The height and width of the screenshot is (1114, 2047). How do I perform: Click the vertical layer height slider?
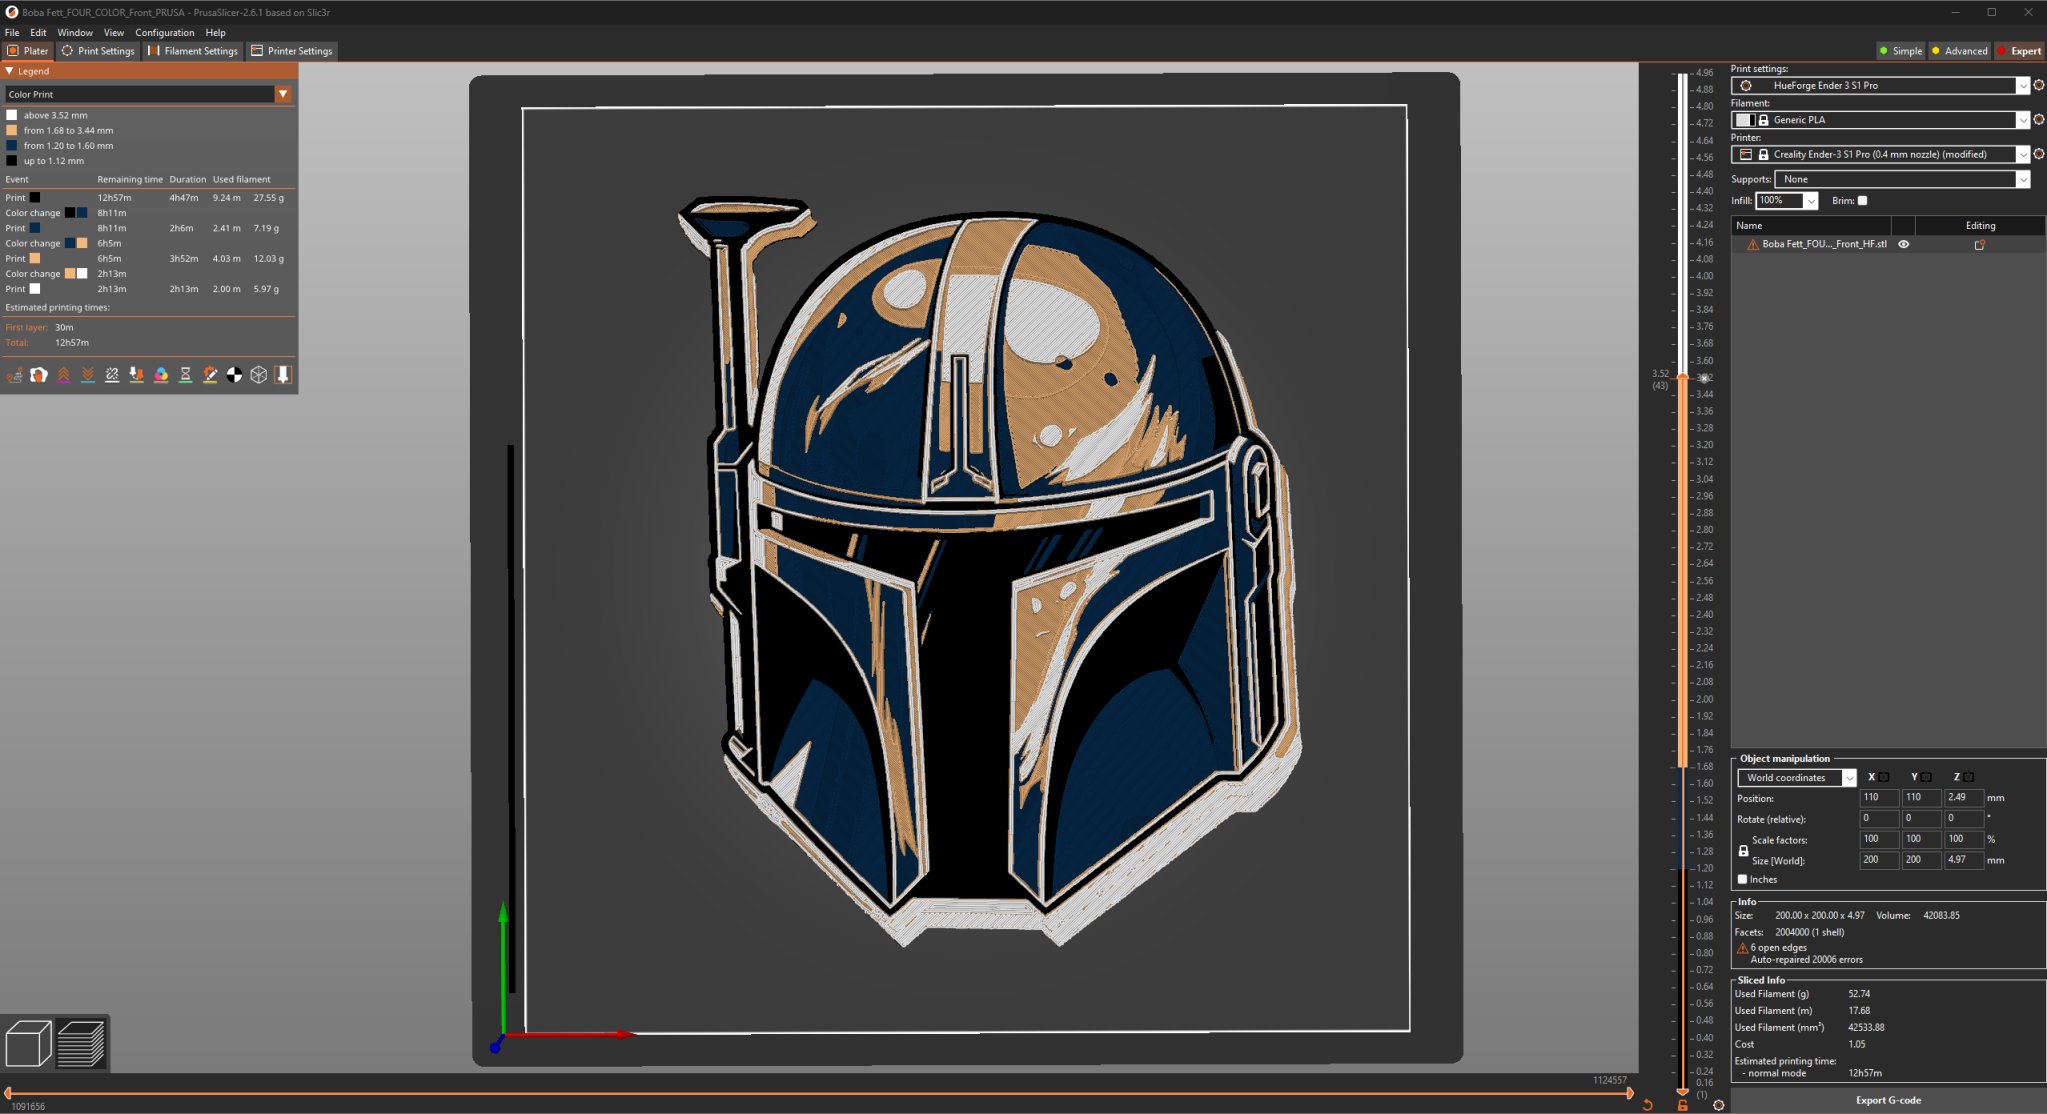[x=1682, y=378]
